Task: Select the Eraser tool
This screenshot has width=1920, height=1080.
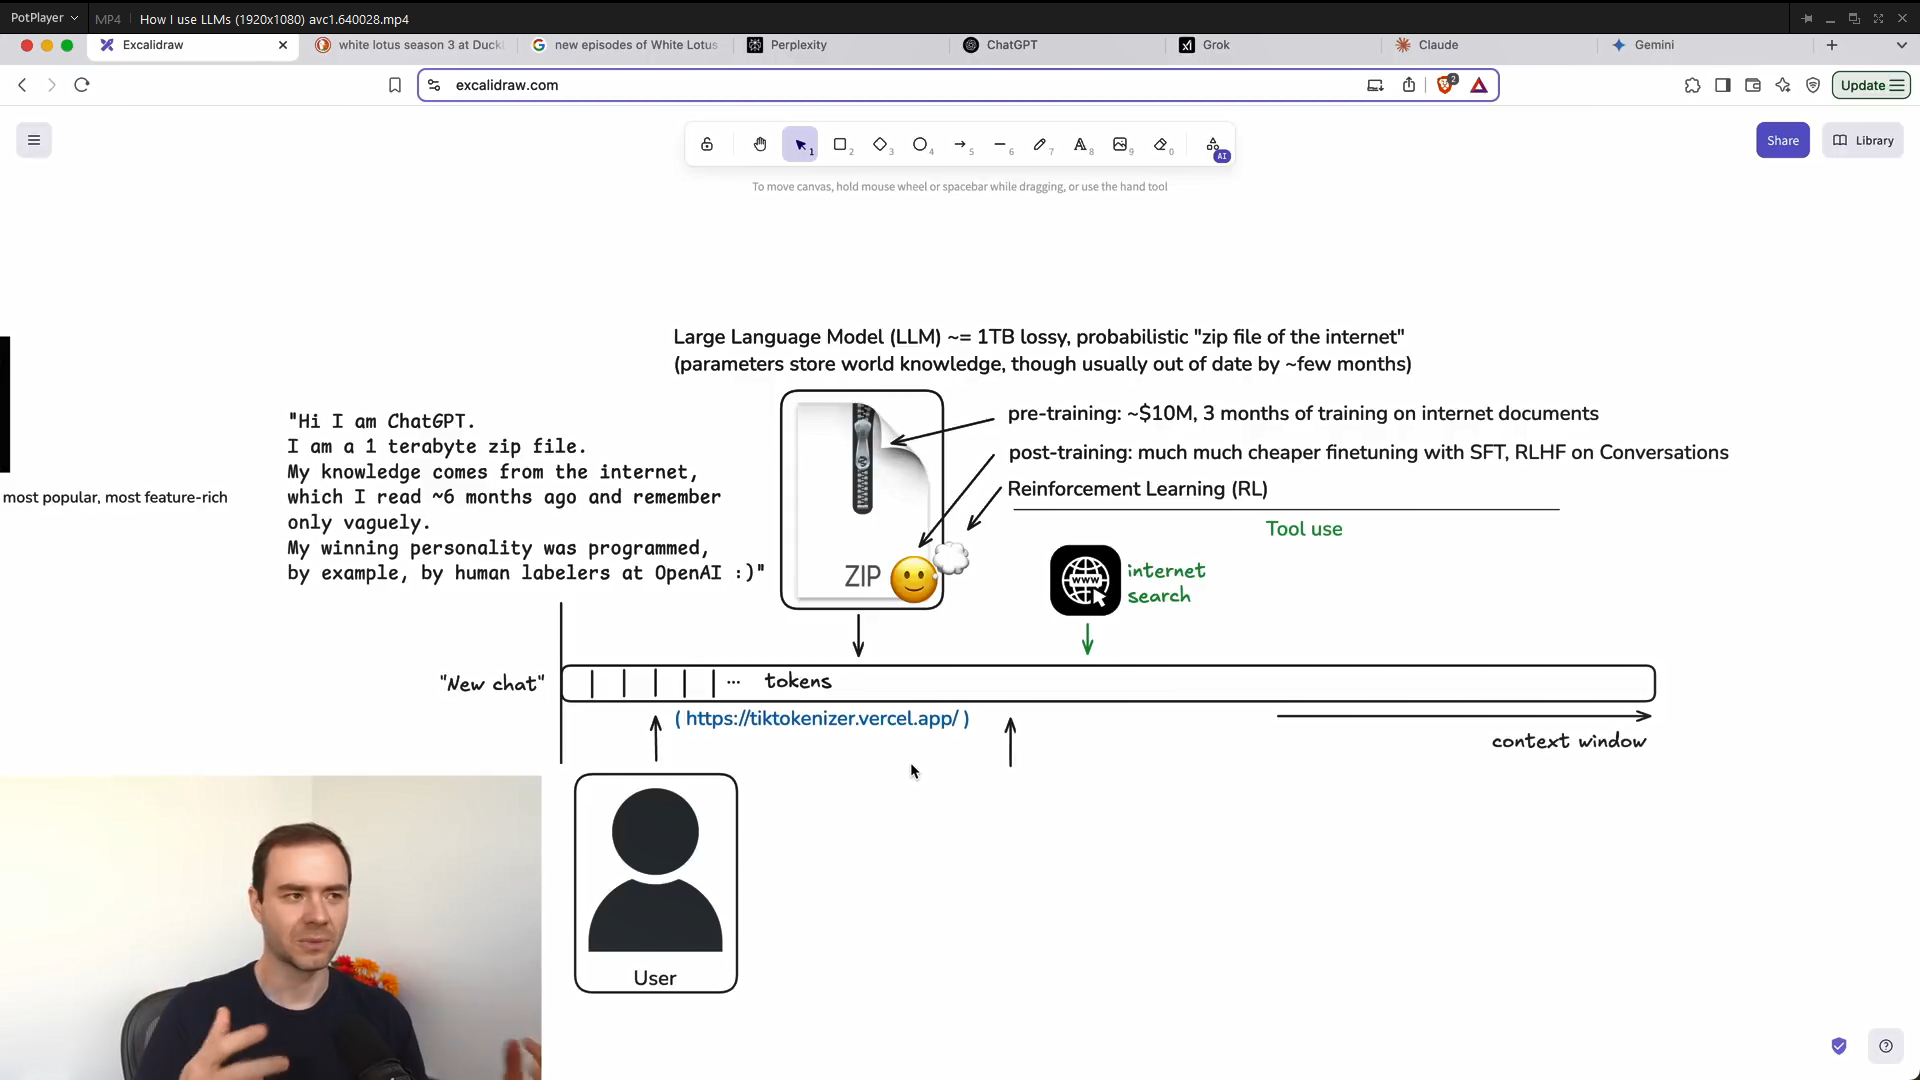Action: click(1161, 144)
